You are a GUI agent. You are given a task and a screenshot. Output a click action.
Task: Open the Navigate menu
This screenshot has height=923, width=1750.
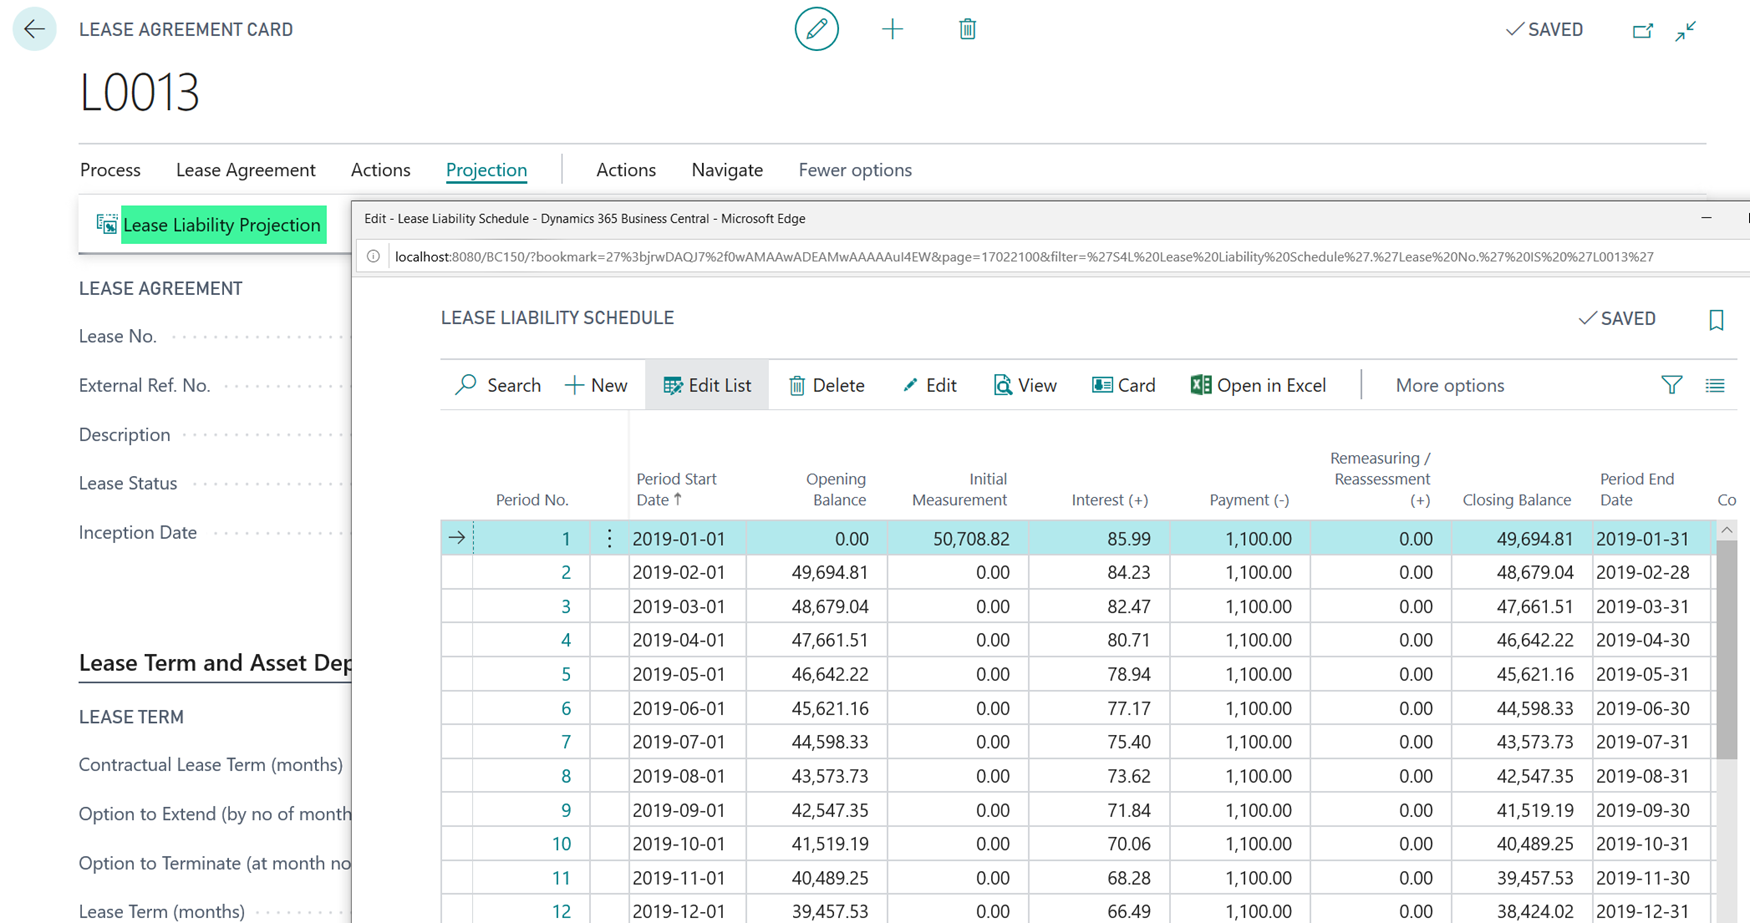click(727, 170)
